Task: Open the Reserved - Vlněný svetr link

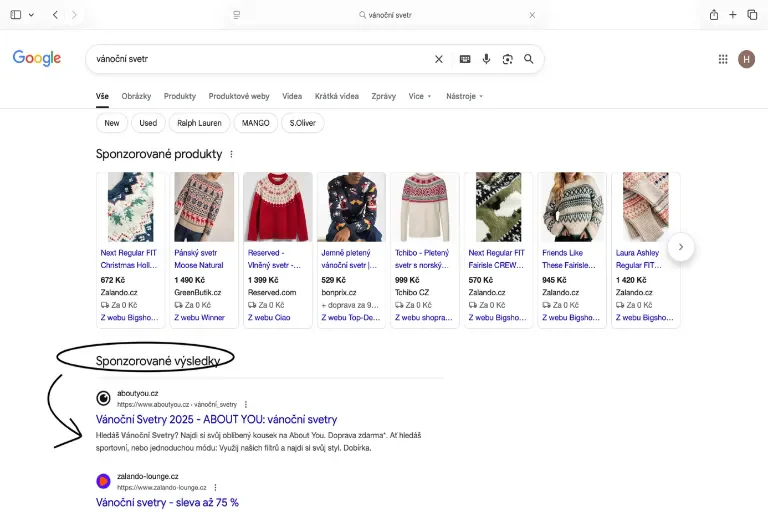Action: point(274,259)
